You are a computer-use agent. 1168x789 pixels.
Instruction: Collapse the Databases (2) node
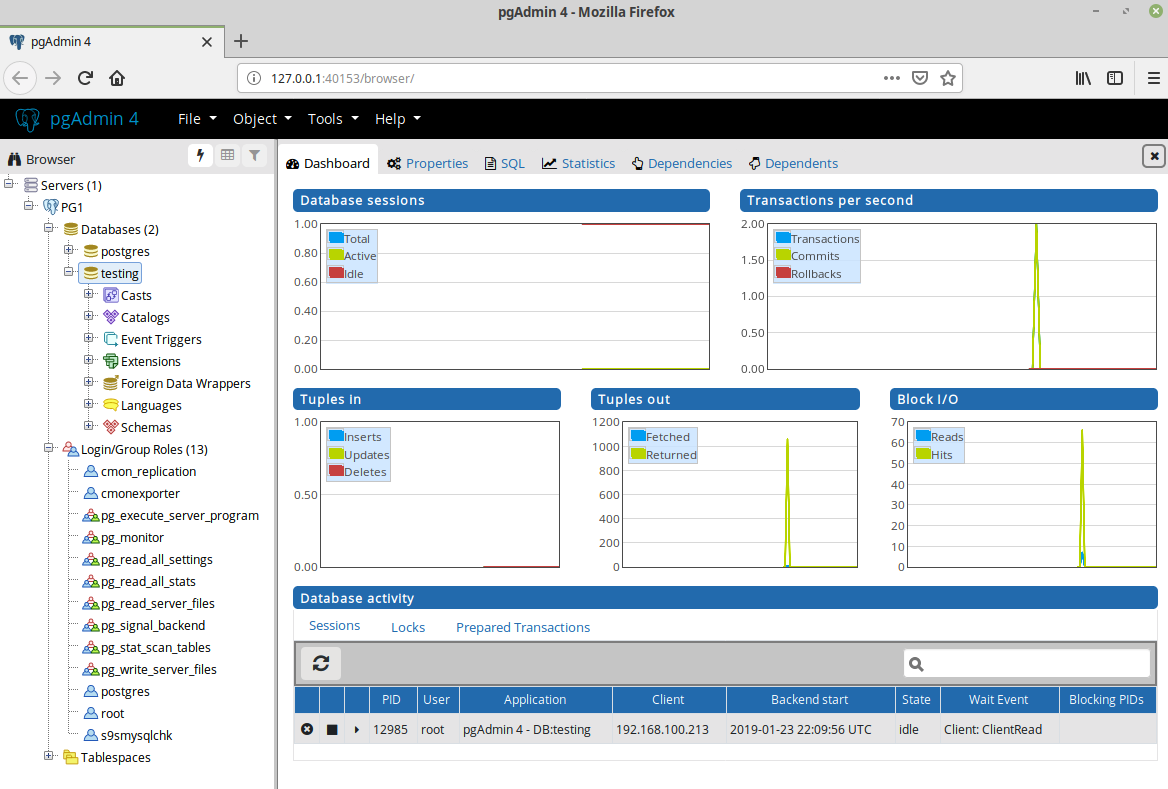click(x=48, y=227)
